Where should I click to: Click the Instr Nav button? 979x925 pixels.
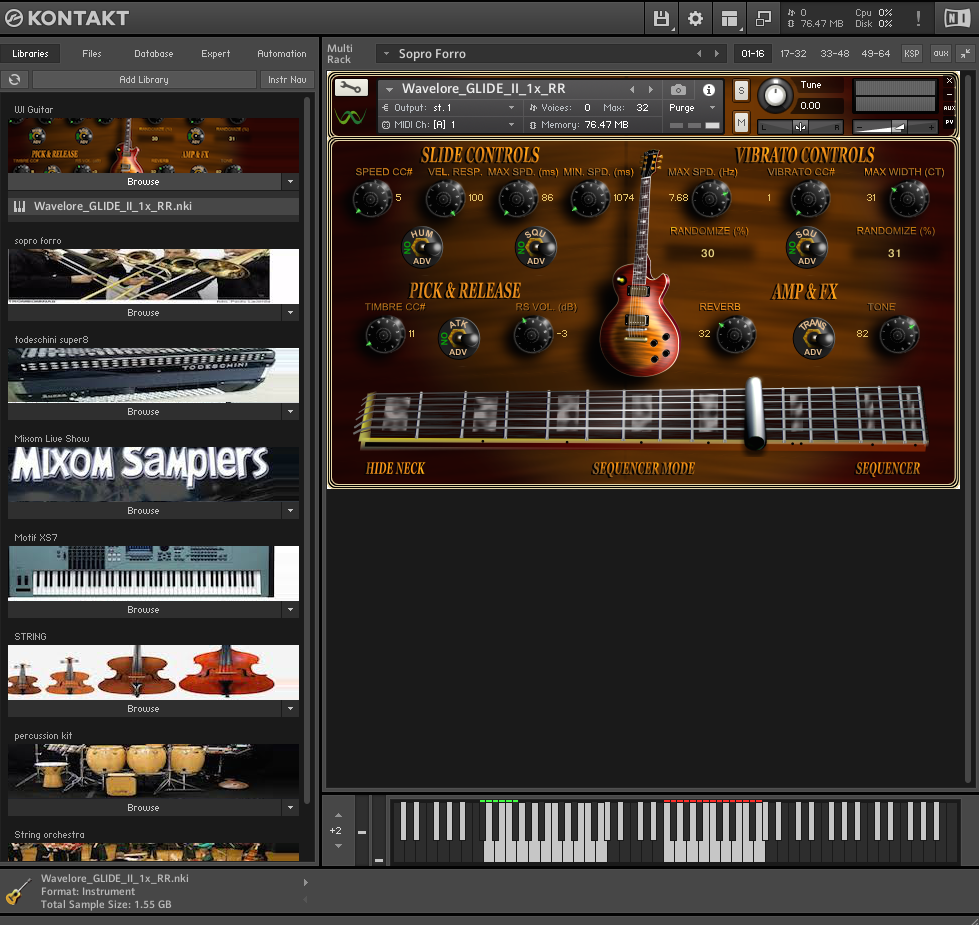287,79
